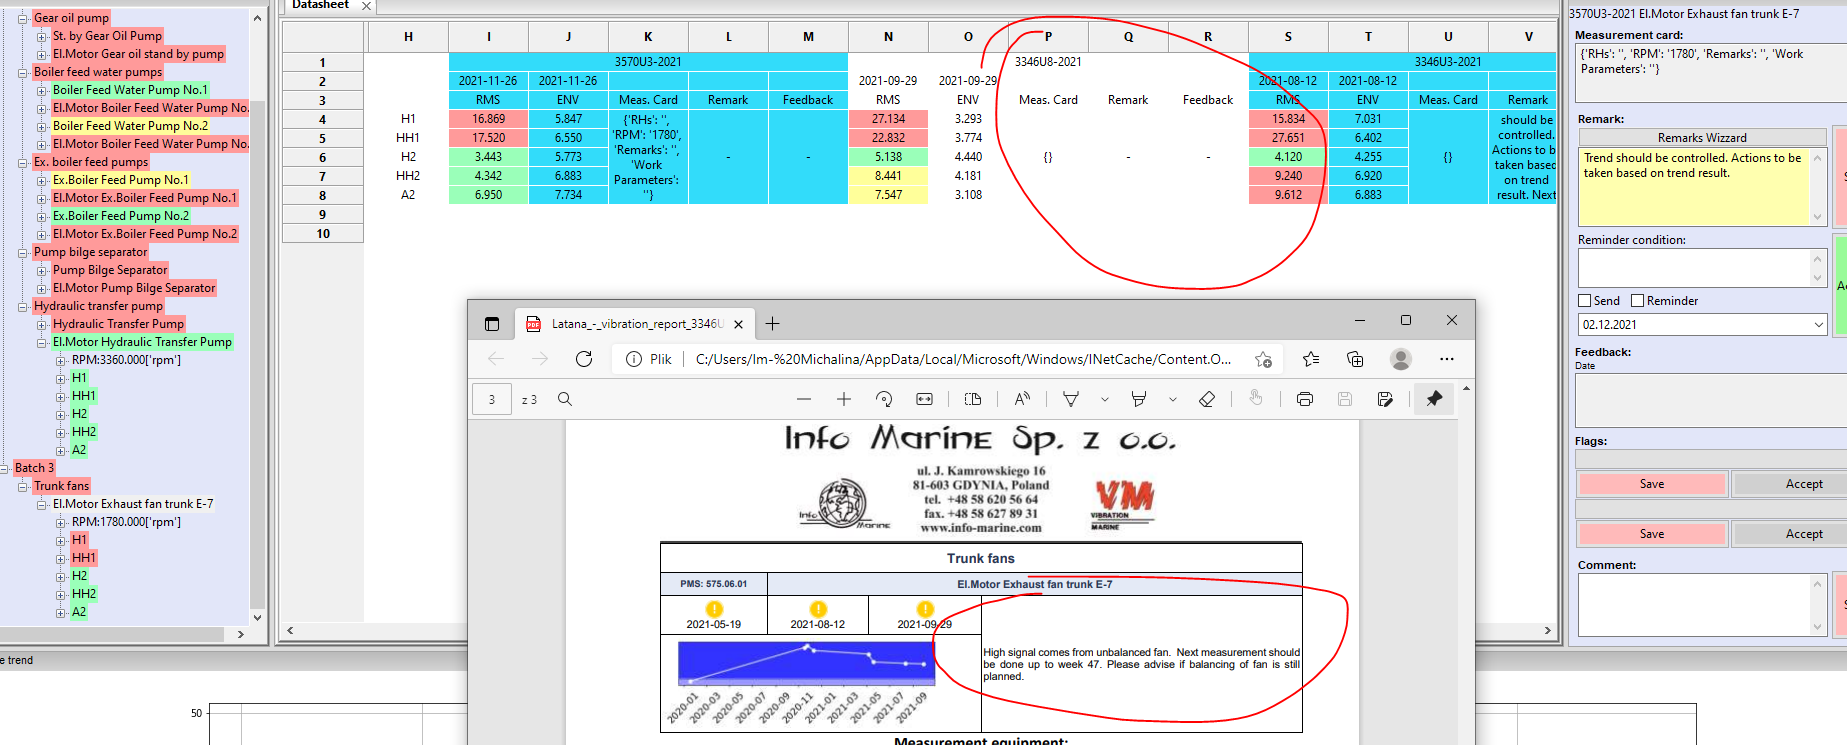Pin the PDF toolbar
Screen dimensions: 1847x745
click(x=1434, y=399)
